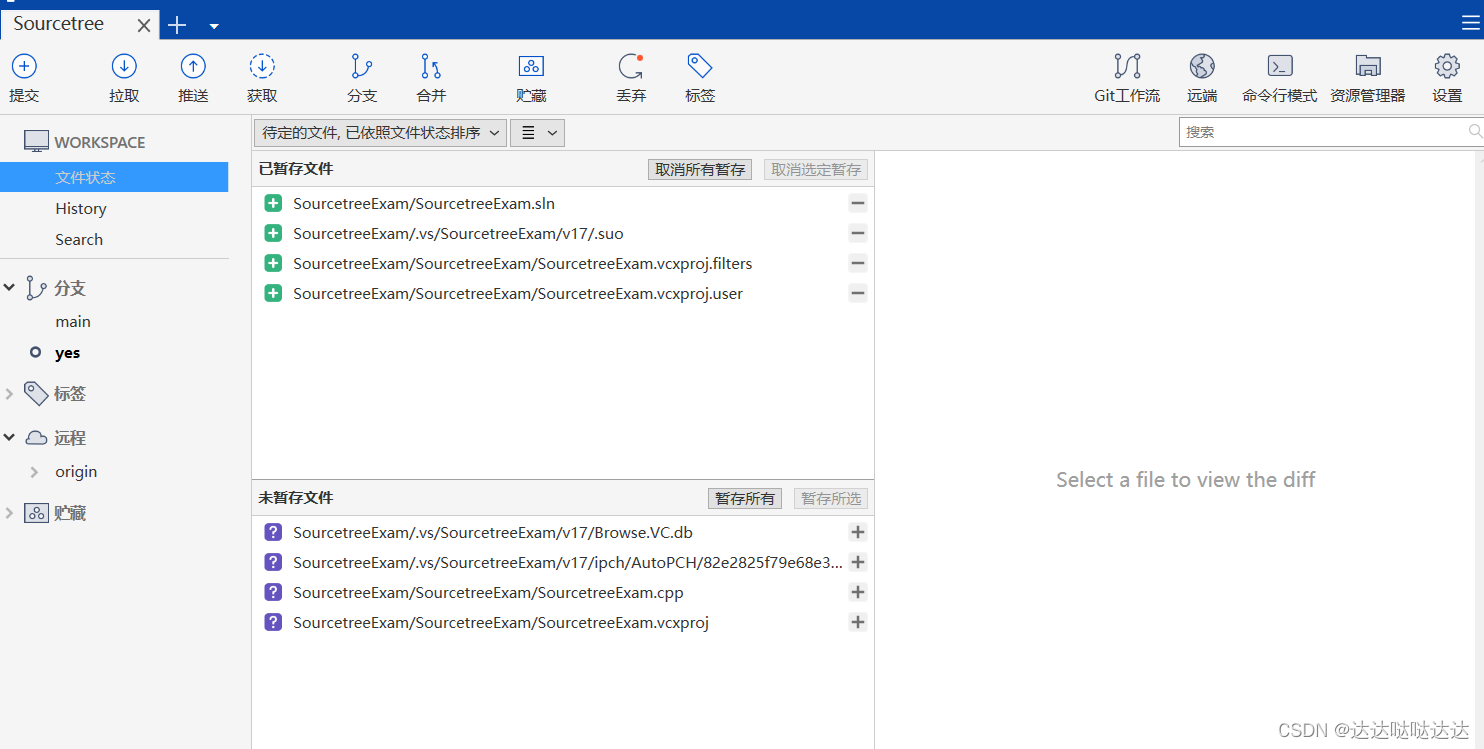Add a new tab with plus icon
The height and width of the screenshot is (749, 1484).
(177, 25)
